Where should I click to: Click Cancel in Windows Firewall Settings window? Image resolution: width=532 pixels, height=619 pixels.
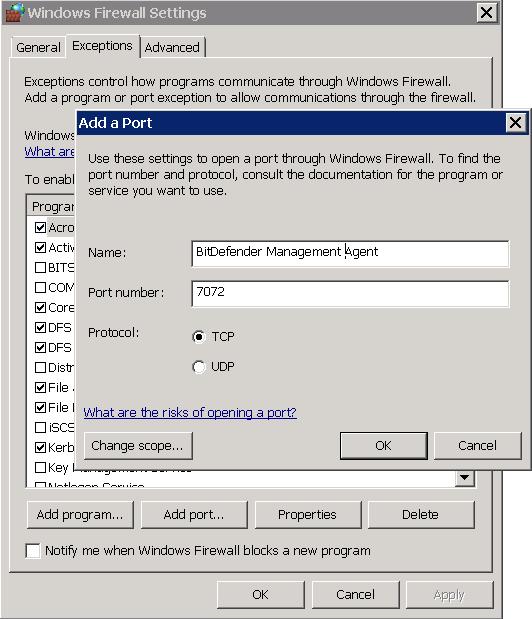tap(356, 595)
